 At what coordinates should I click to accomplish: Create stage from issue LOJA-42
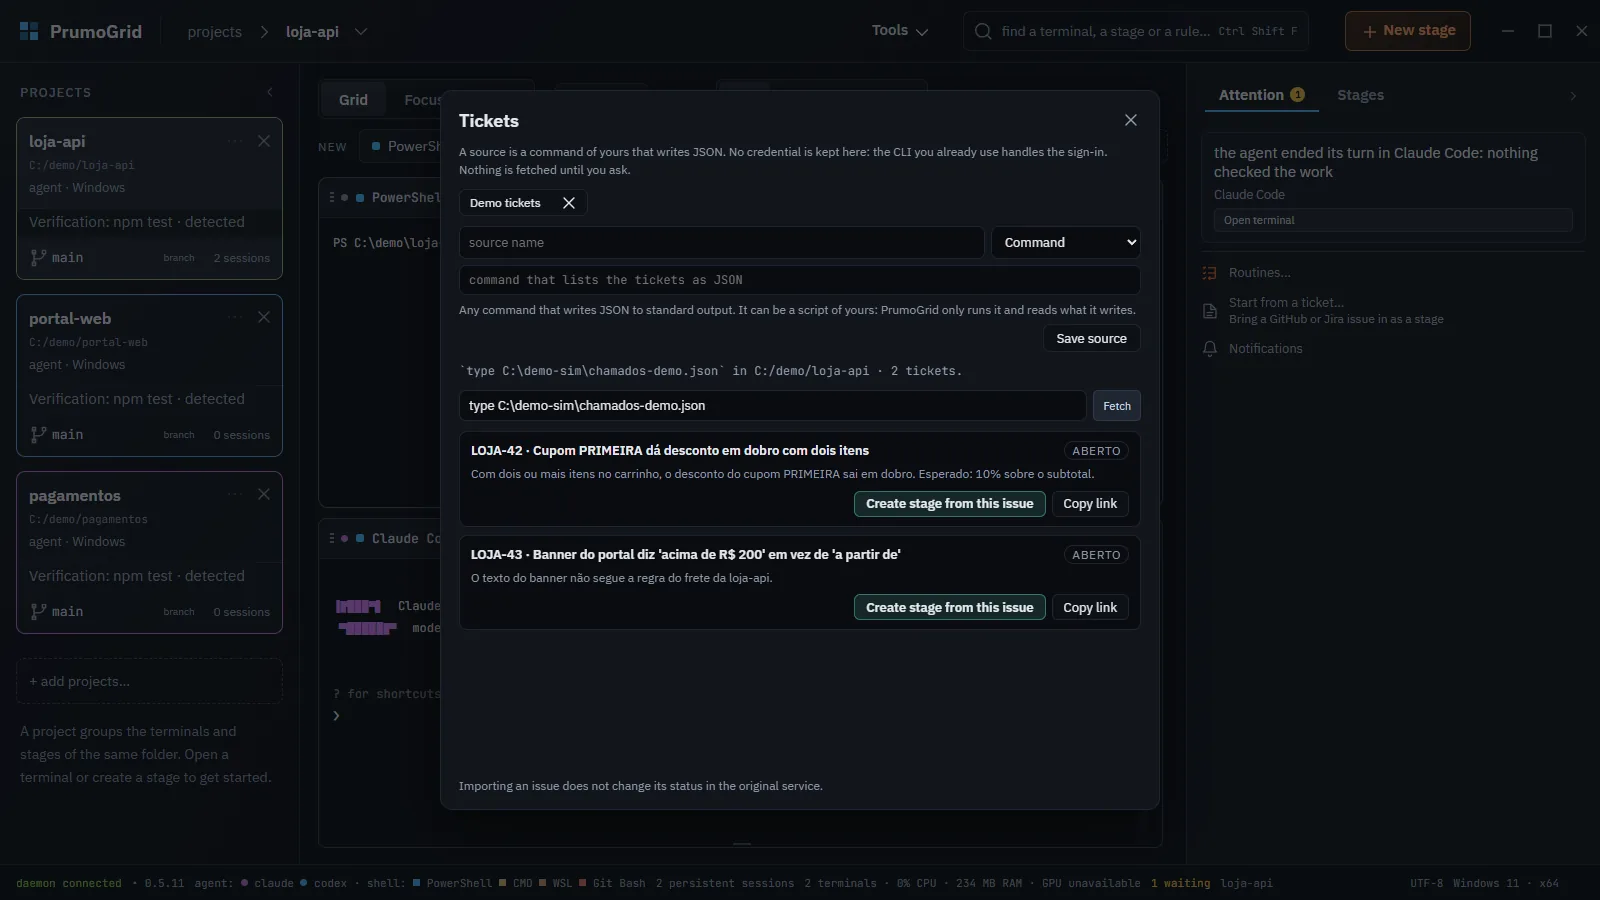[949, 504]
